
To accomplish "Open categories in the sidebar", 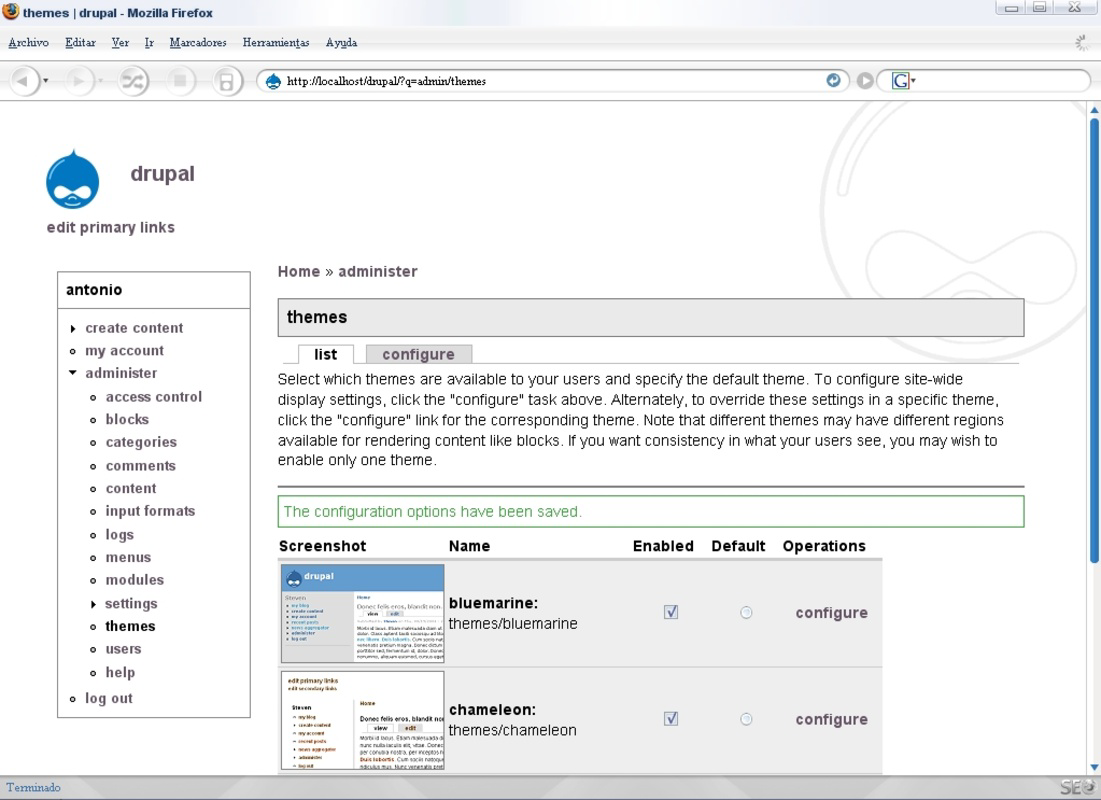I will click(141, 442).
